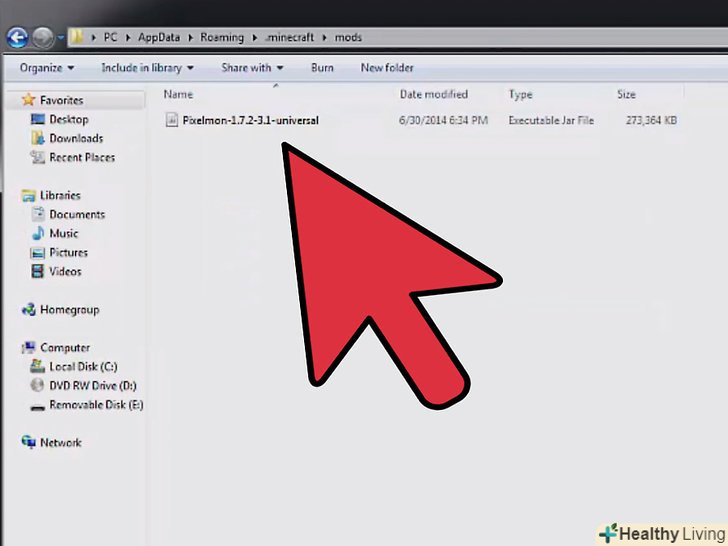Expand the arrow after PC breadcrumb
Viewport: 728px width, 546px height.
point(128,38)
